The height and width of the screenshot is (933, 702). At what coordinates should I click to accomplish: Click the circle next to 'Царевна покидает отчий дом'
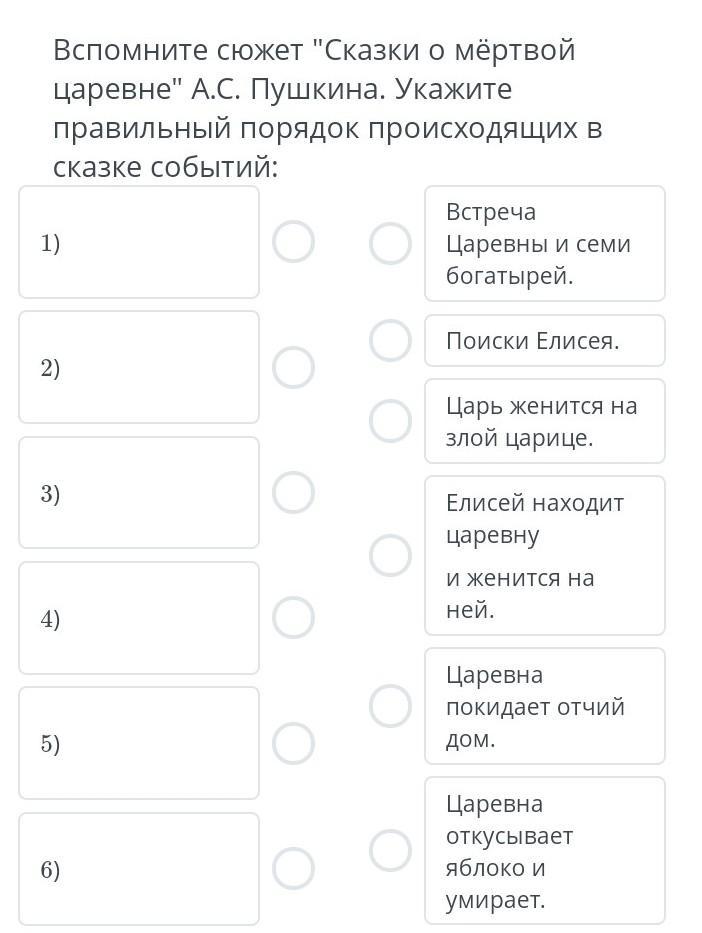tap(390, 706)
